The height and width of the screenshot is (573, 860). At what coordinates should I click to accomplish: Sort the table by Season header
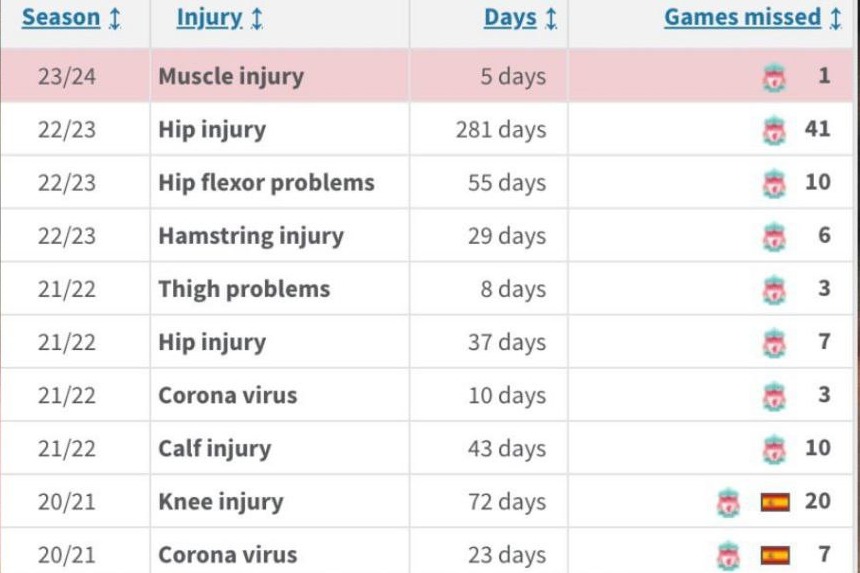(61, 18)
